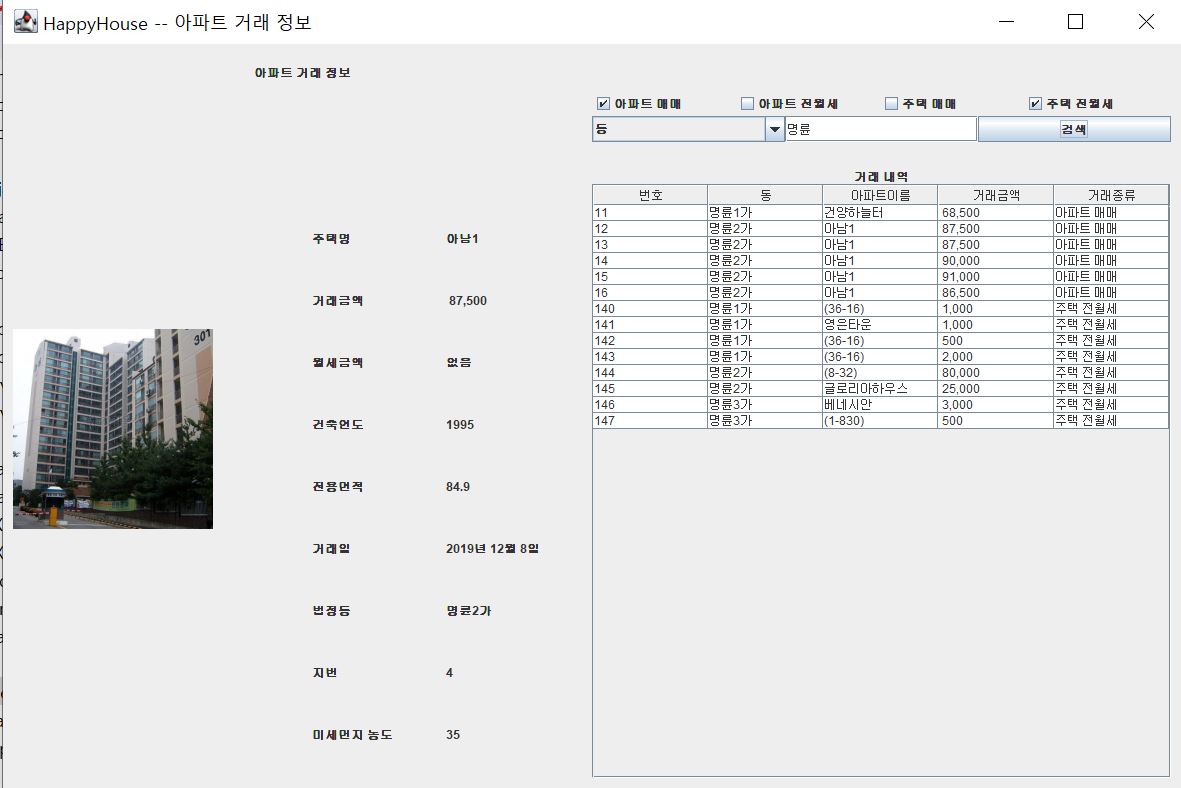The height and width of the screenshot is (788, 1181).
Task: Maximize the HappyHouse window
Action: [1076, 22]
